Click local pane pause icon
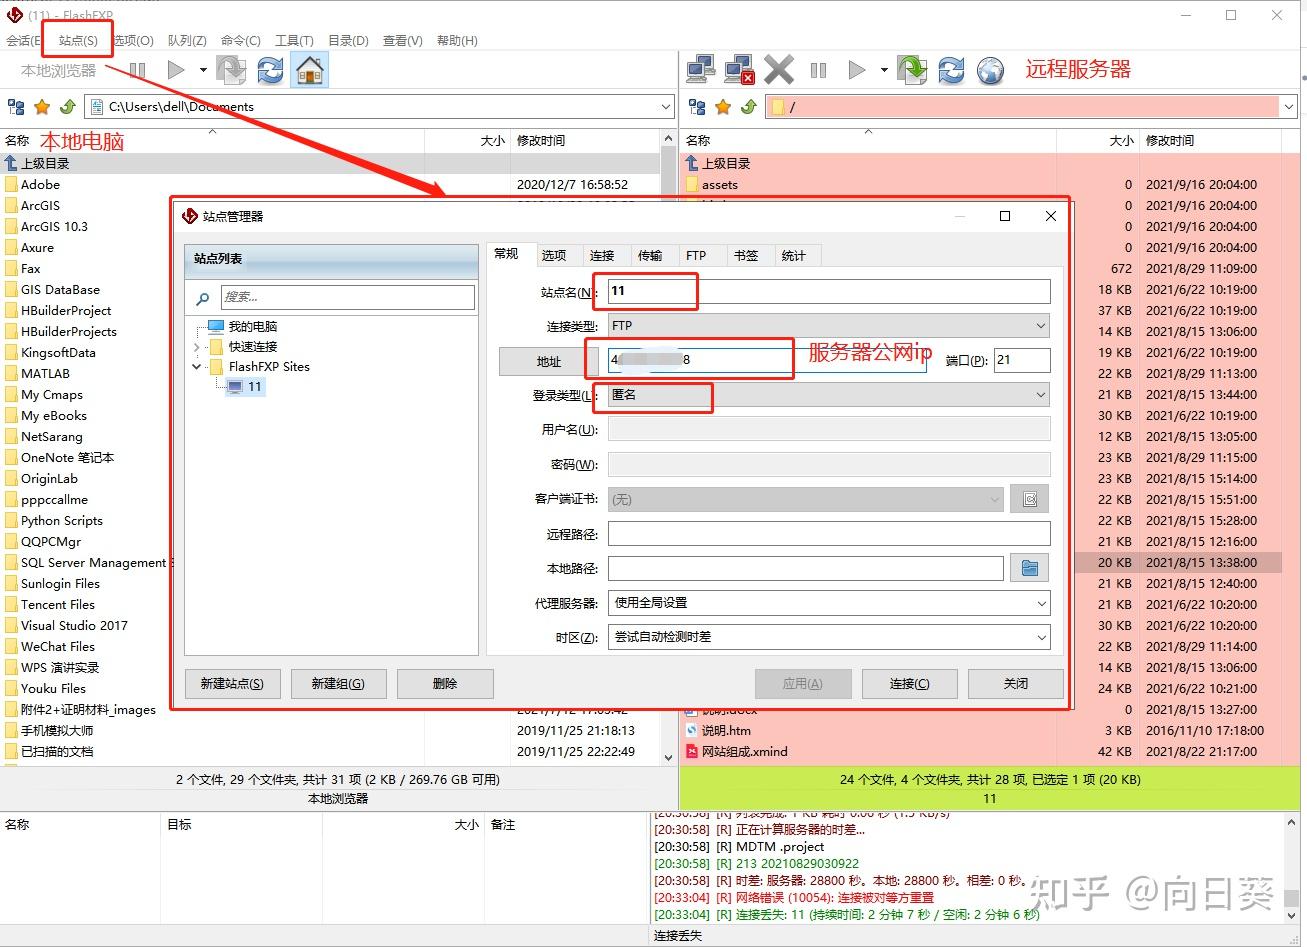1307x947 pixels. pos(138,70)
